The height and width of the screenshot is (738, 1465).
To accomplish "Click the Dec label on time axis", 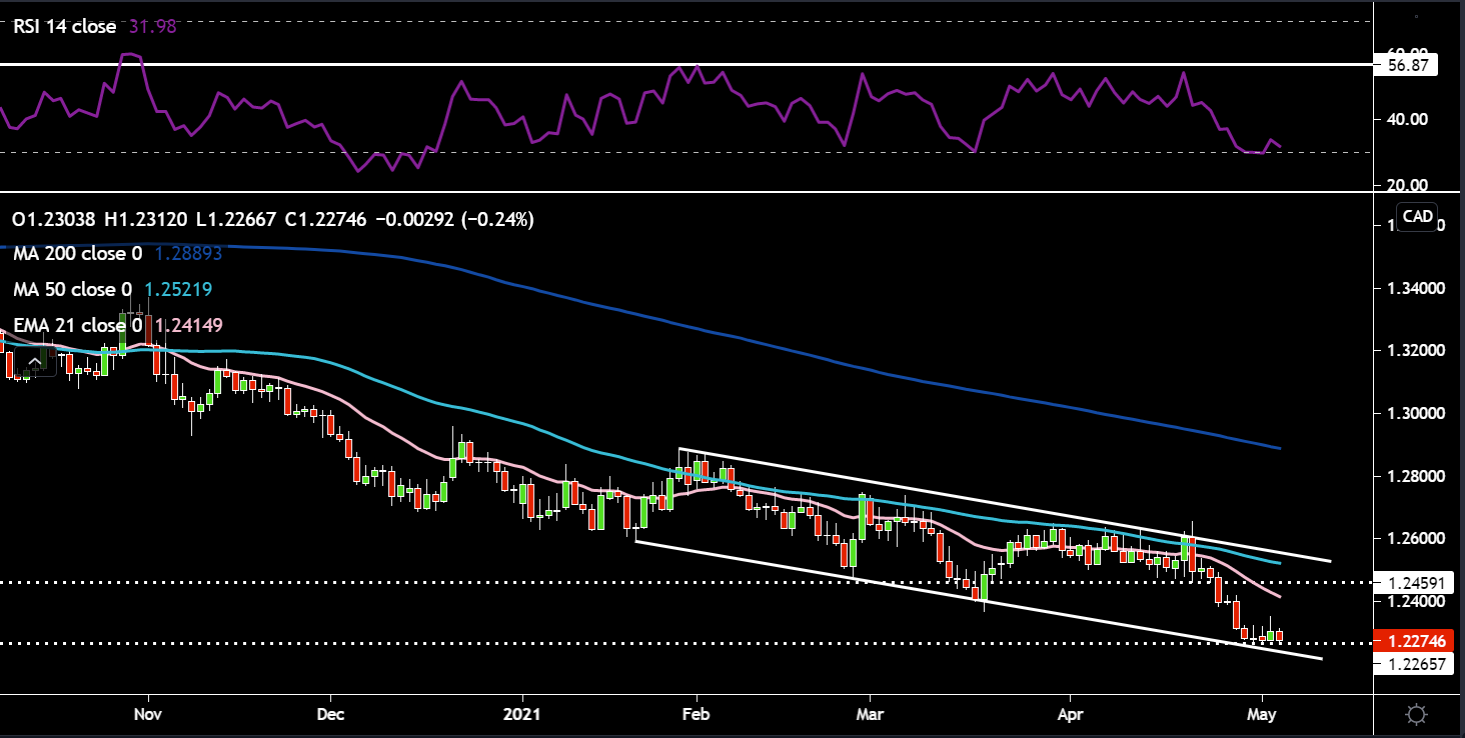I will [330, 715].
